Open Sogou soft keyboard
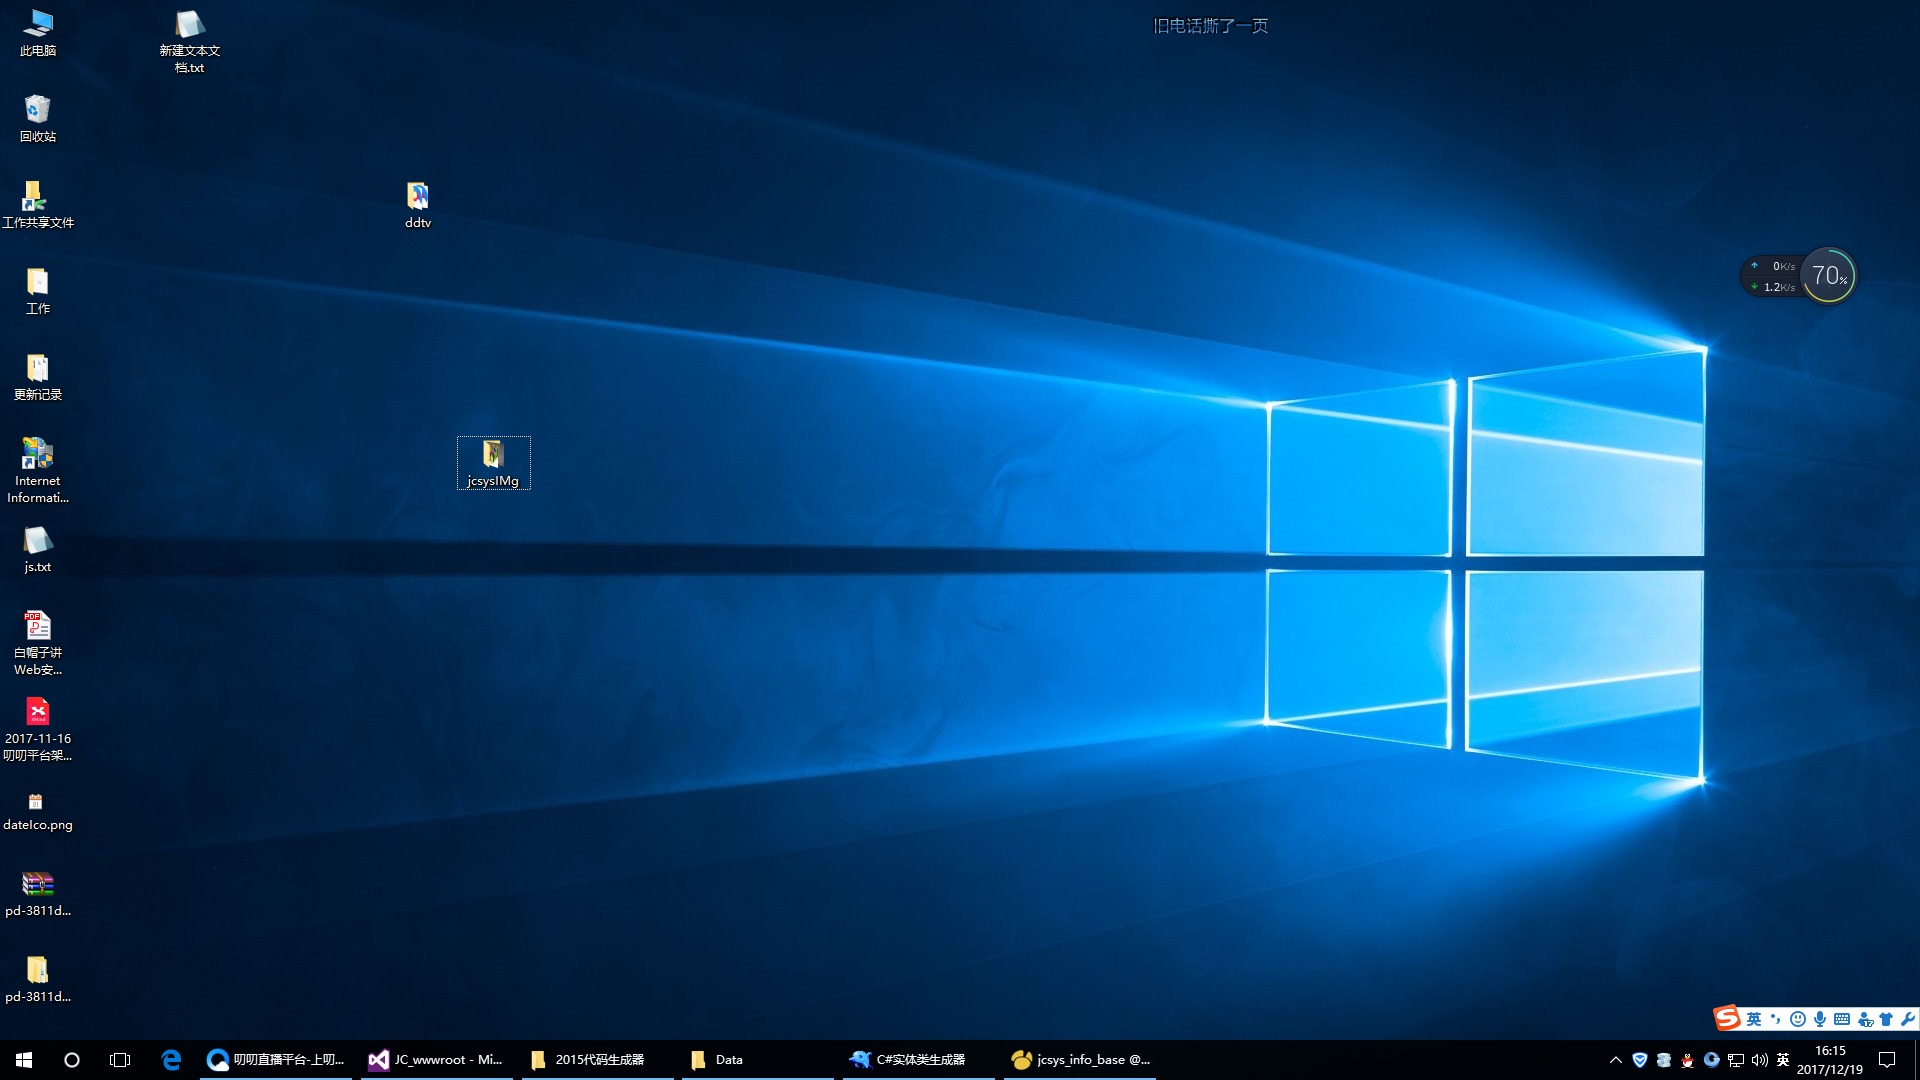Screen dimensions: 1920x1080 1842,1019
